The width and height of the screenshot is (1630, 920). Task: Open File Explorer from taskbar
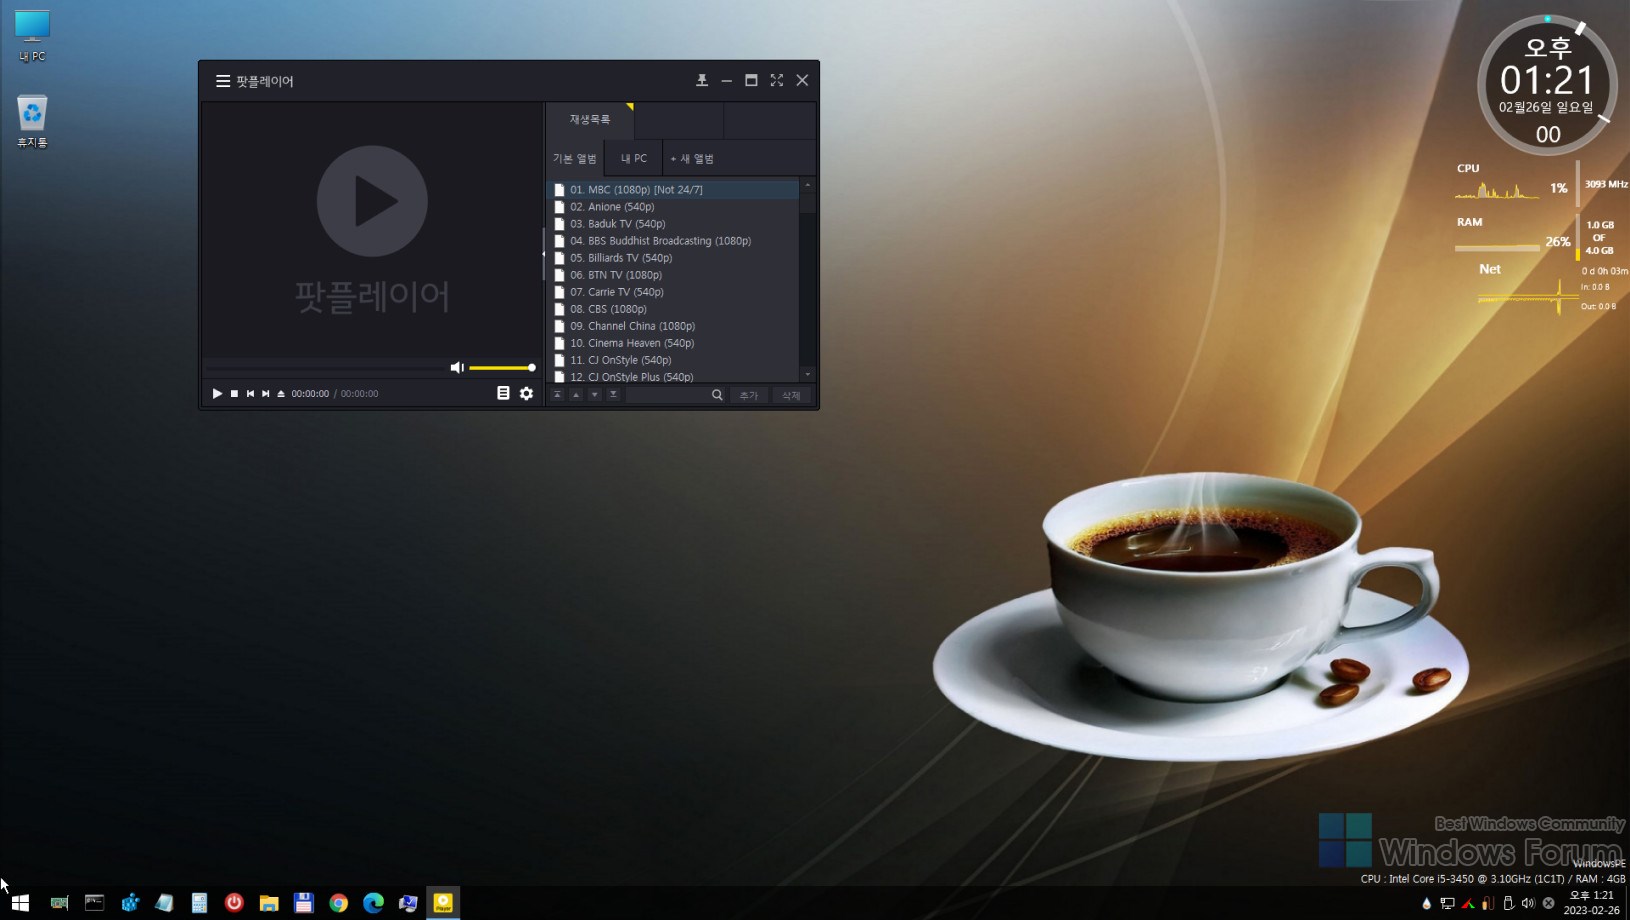(269, 903)
